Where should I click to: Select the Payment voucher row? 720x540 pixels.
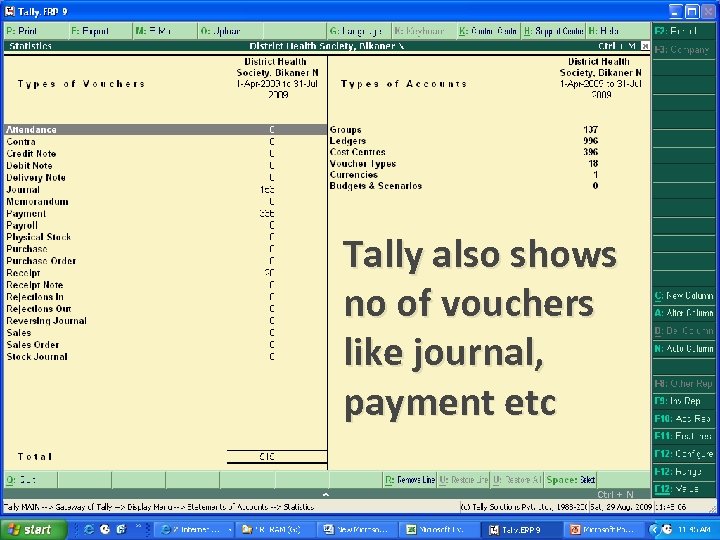(x=165, y=214)
